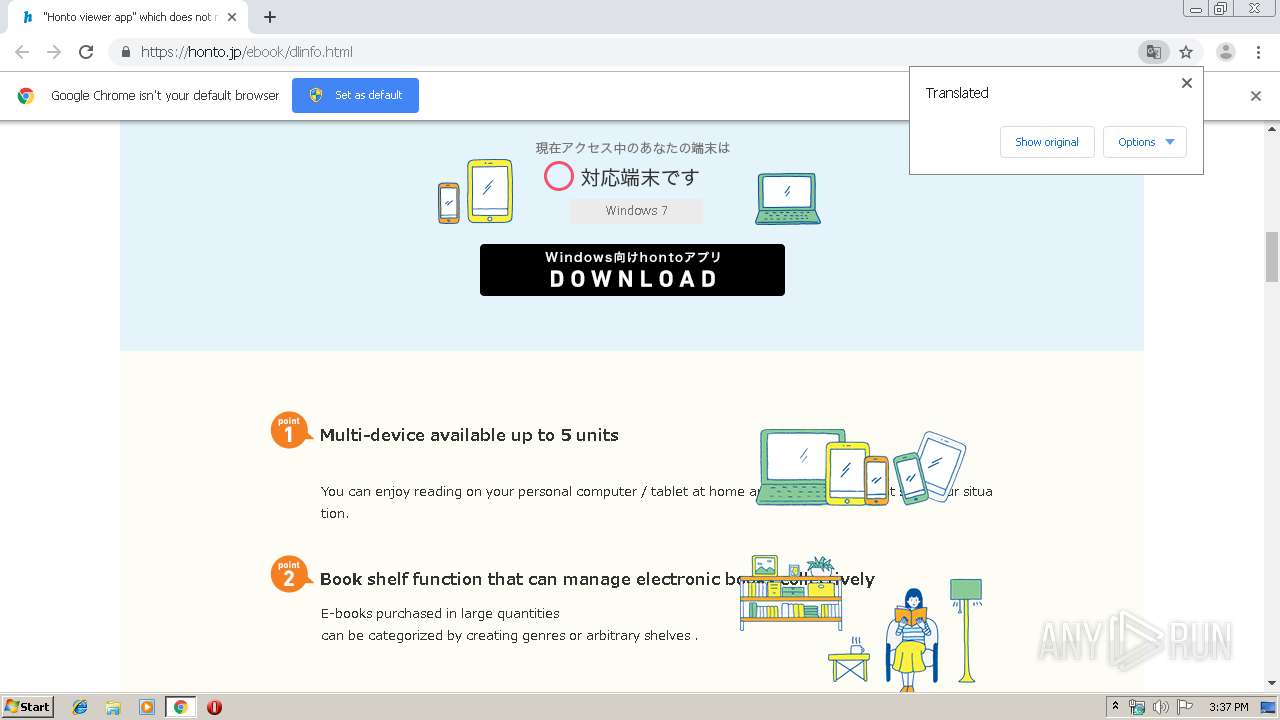The image size is (1280, 720).
Task: Close the Translated popup
Action: pyautogui.click(x=1187, y=83)
